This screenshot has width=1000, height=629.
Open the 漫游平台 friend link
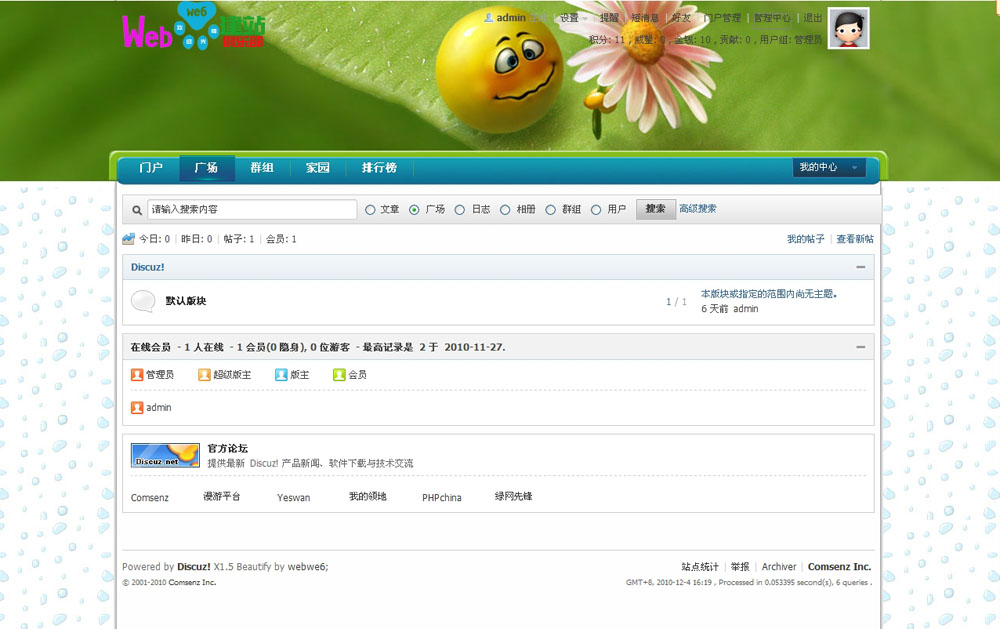point(222,496)
